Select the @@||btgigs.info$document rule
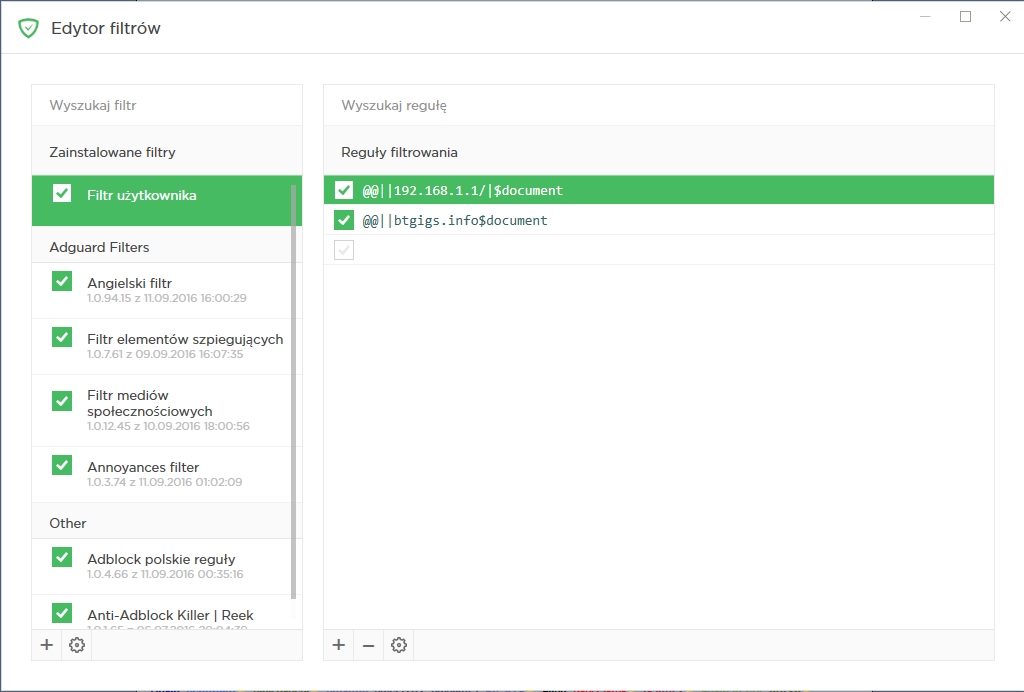 tap(659, 220)
